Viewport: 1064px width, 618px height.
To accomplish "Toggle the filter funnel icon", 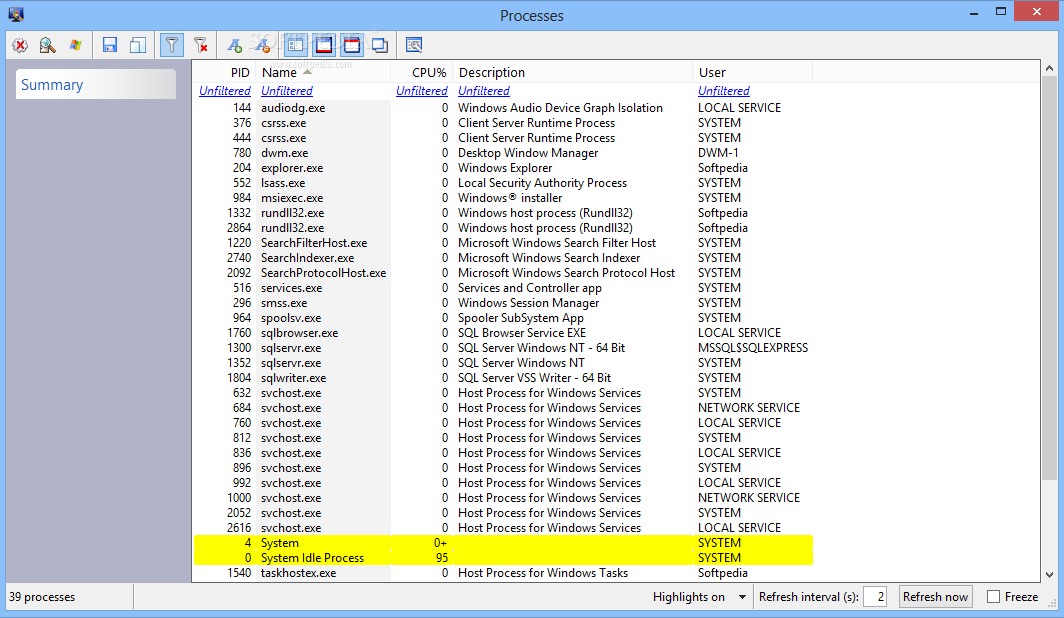I will tap(172, 45).
